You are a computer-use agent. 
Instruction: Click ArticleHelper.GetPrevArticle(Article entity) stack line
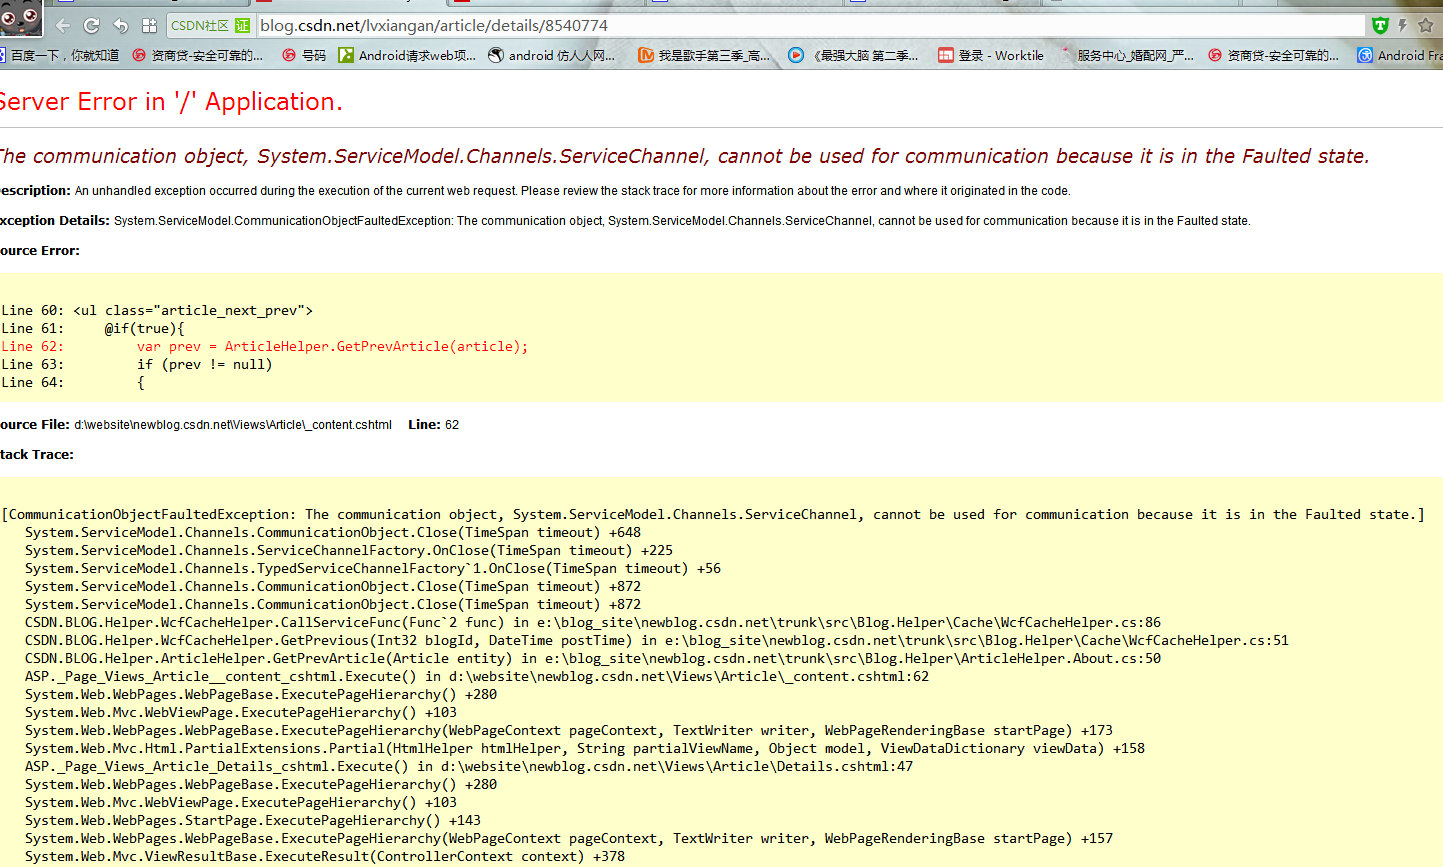593,658
